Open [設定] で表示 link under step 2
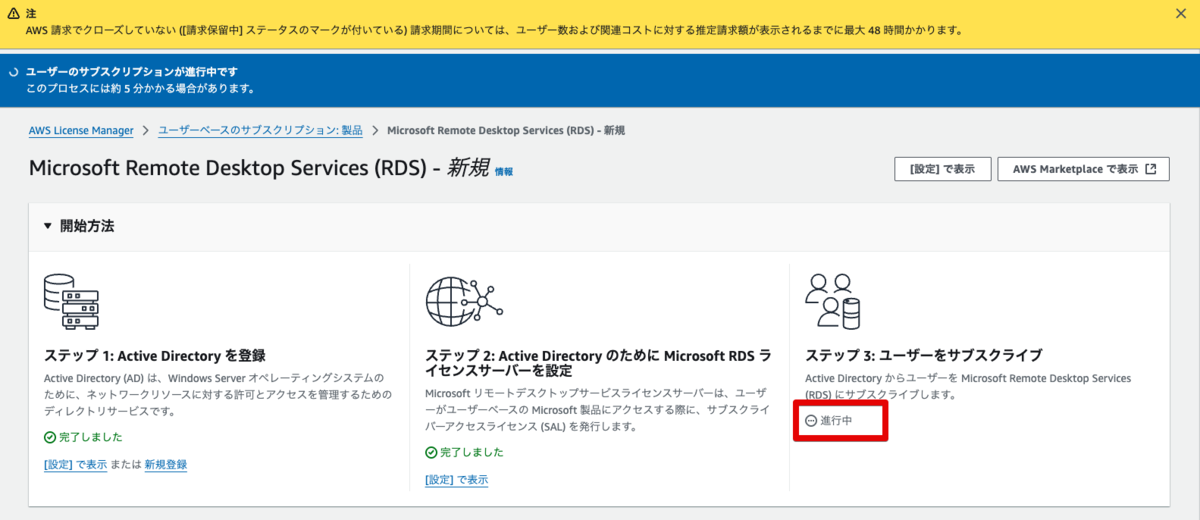The image size is (1200, 520). [457, 480]
